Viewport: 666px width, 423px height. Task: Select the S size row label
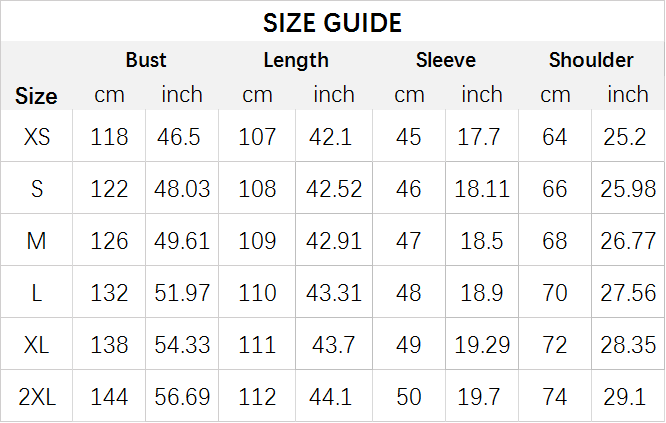(37, 189)
